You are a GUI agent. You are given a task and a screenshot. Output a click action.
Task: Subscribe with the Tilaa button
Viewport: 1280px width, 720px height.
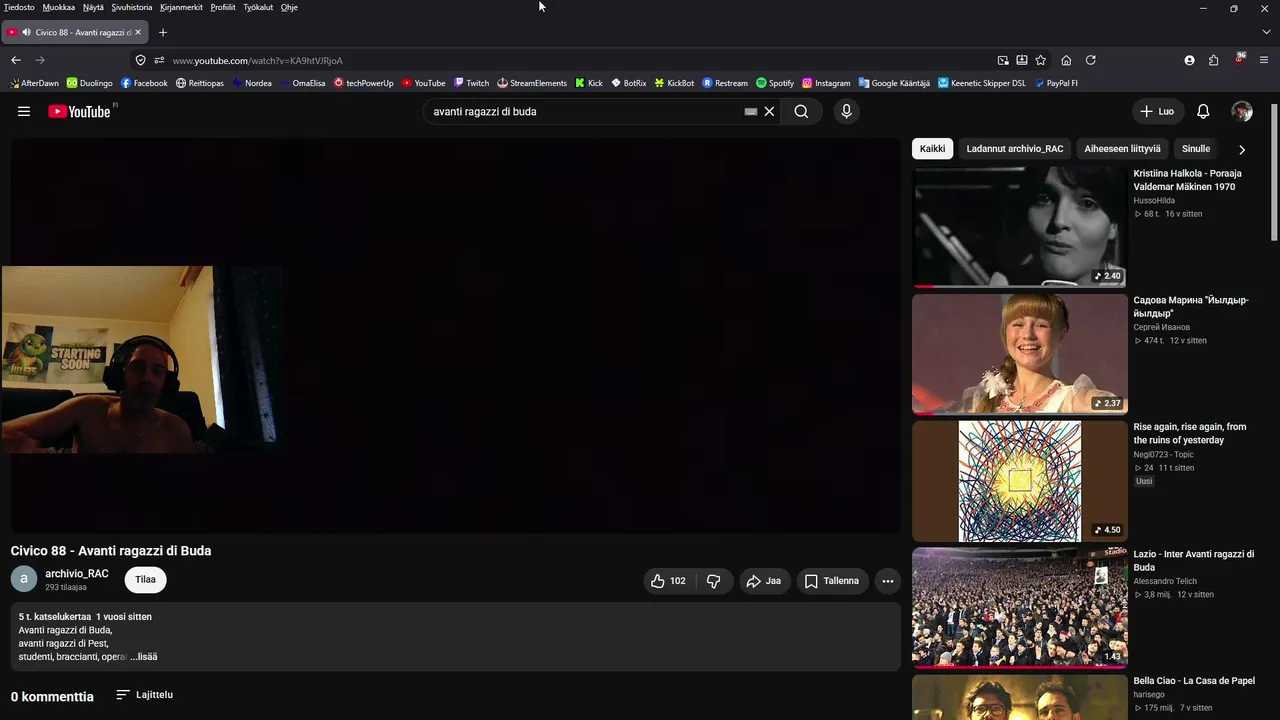pyautogui.click(x=146, y=580)
